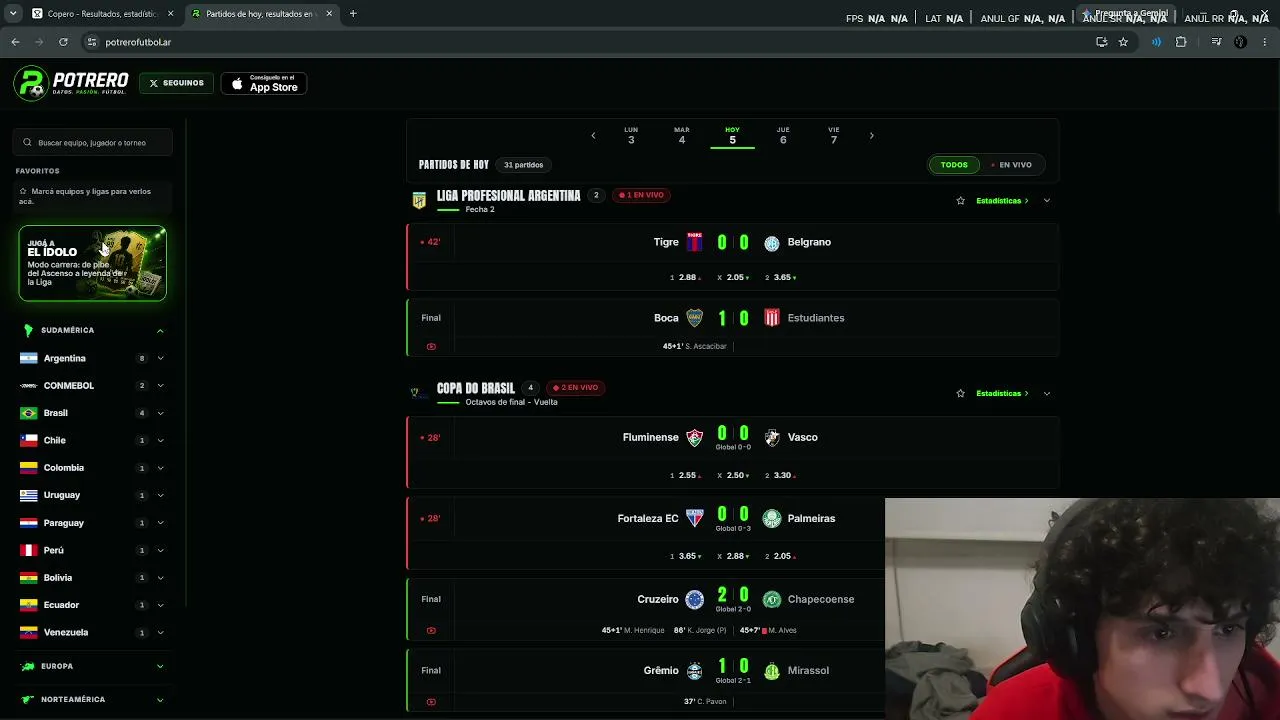Select the JUE 6 date tab
This screenshot has width=1280, height=720.
pos(783,136)
